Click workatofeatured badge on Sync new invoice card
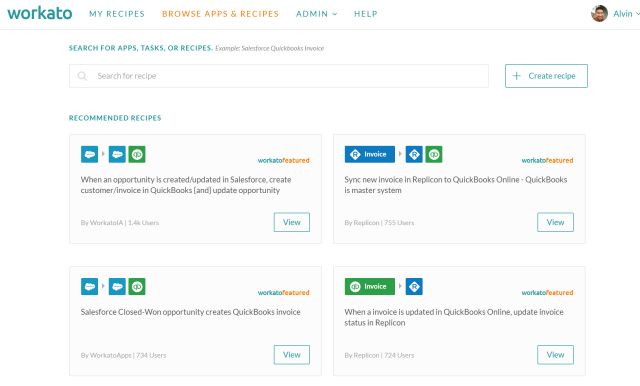The width and height of the screenshot is (640, 386). tap(547, 160)
